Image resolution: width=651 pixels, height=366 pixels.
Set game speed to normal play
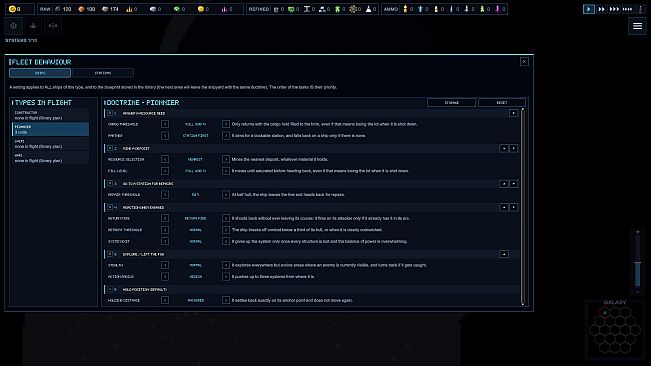coord(588,9)
